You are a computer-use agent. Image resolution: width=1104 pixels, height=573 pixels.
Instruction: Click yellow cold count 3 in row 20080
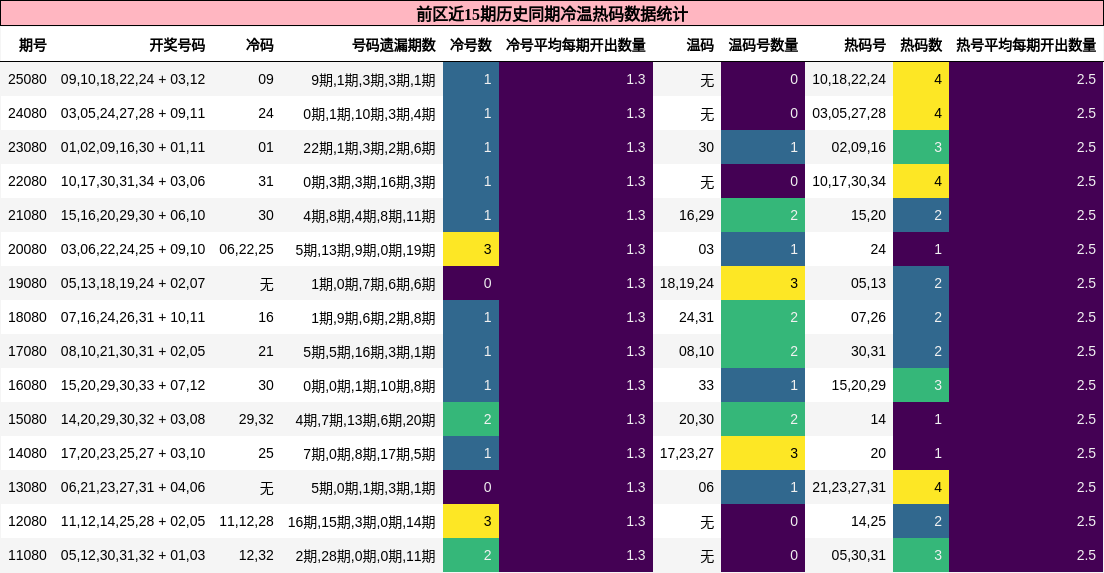pyautogui.click(x=471, y=249)
